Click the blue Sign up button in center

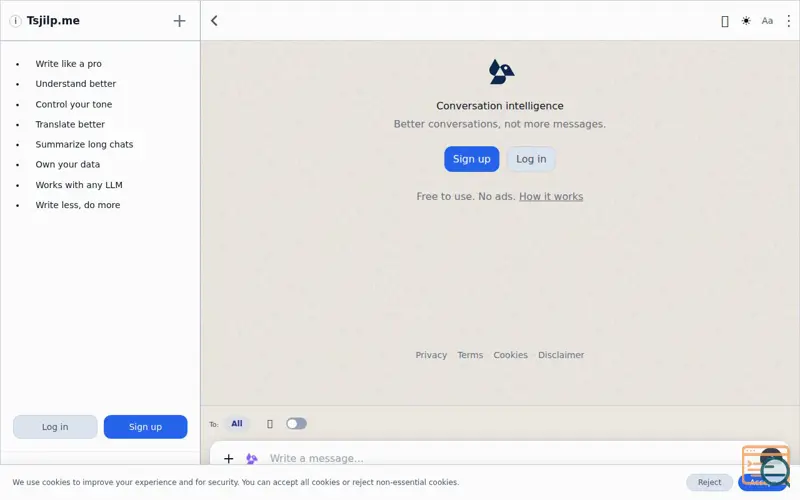pyautogui.click(x=471, y=159)
